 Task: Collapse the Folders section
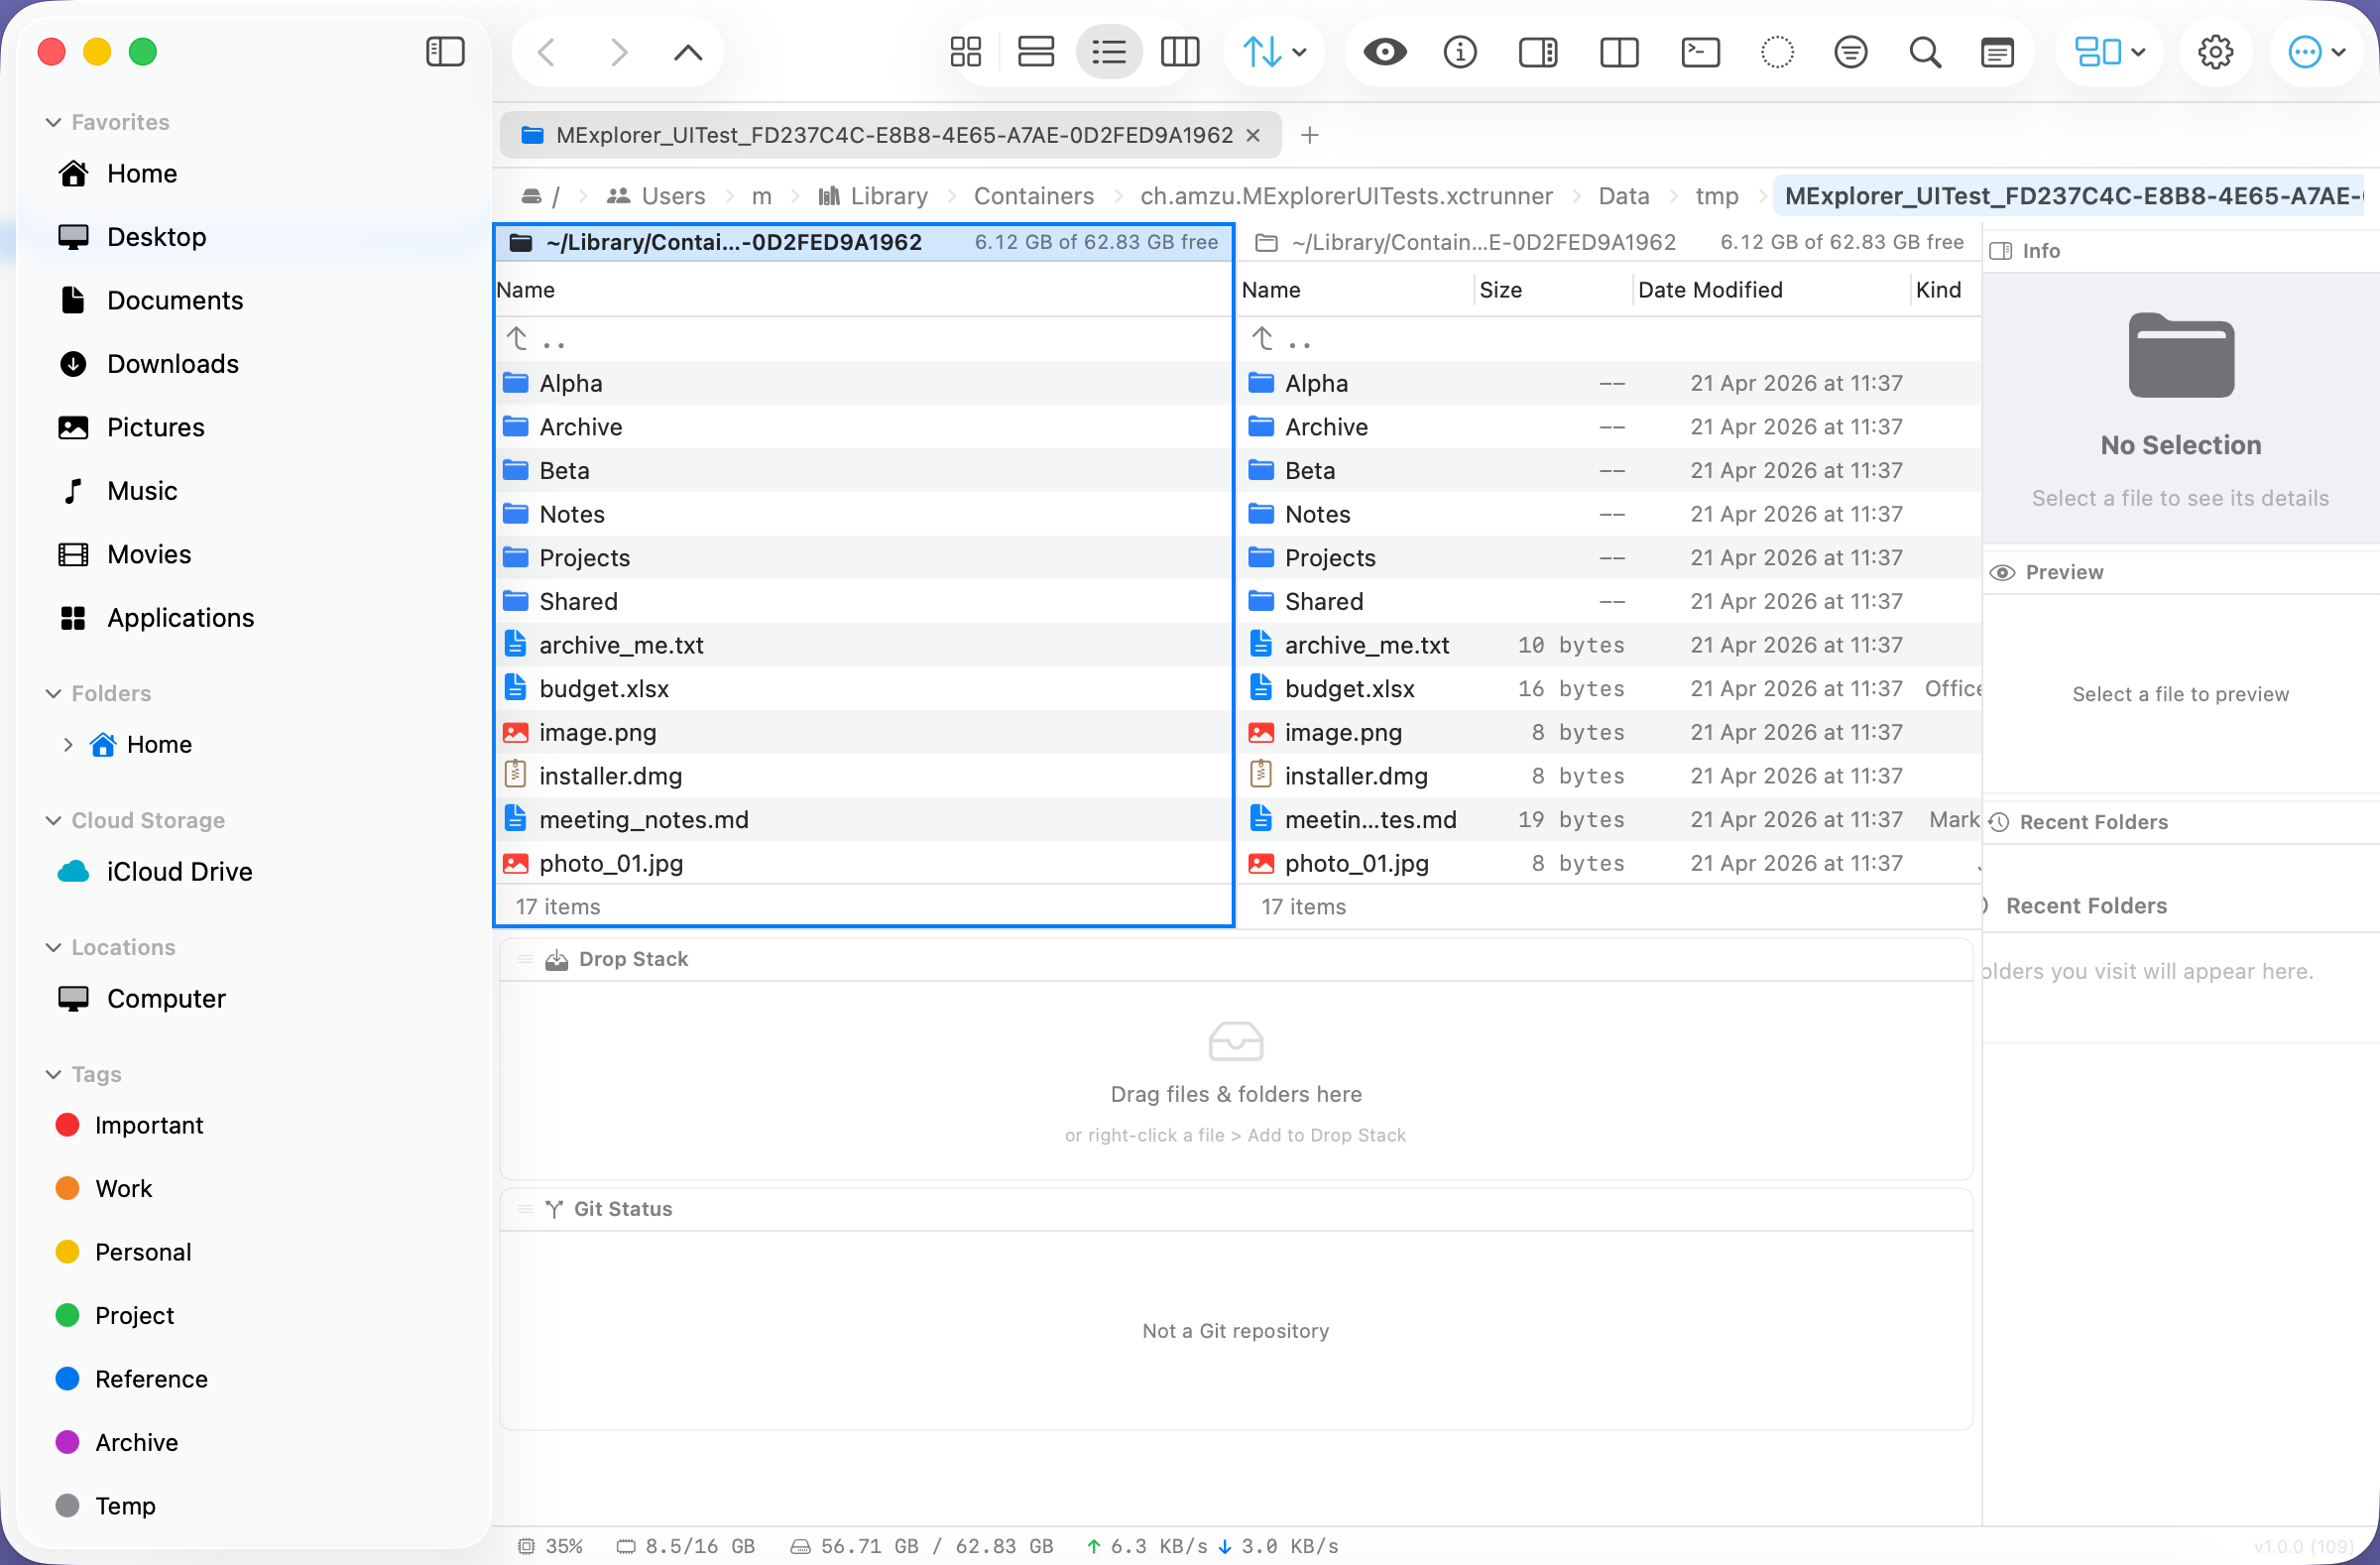pos(53,693)
